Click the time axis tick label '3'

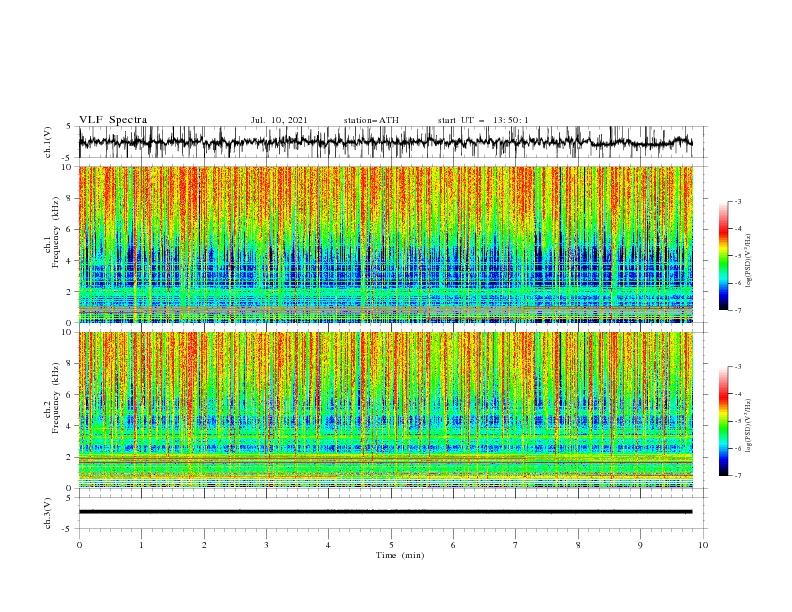click(x=266, y=545)
